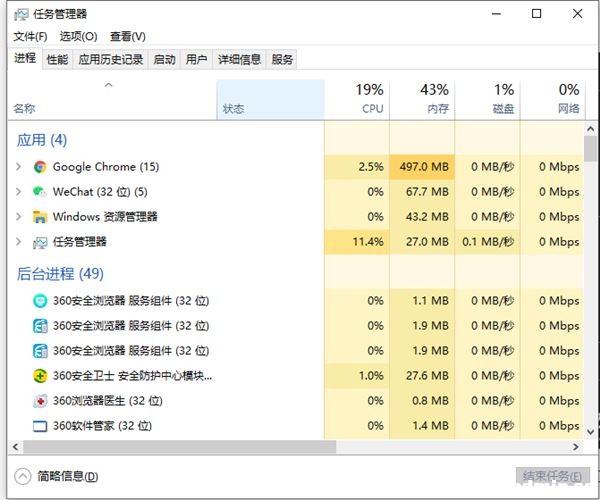This screenshot has height=500, width=600.
Task: Click the 1.0% CPU cell
Action: (x=357, y=376)
